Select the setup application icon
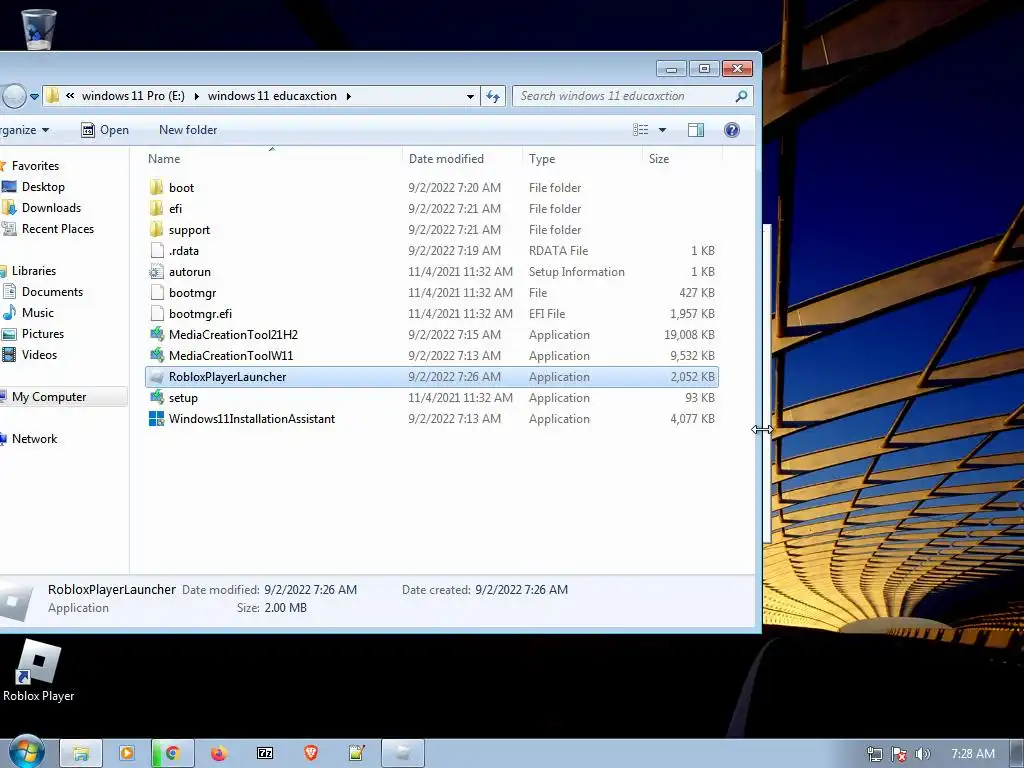This screenshot has height=768, width=1024. pos(156,398)
